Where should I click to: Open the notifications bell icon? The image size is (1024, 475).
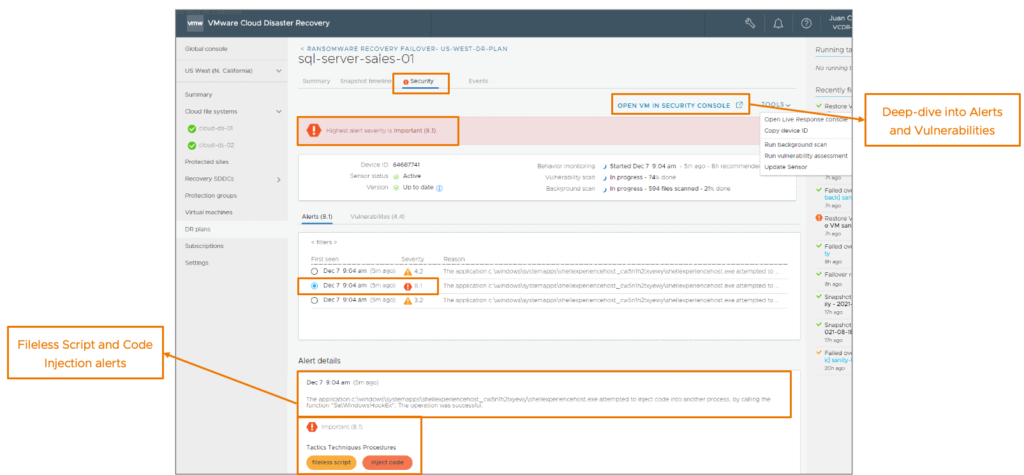point(778,24)
